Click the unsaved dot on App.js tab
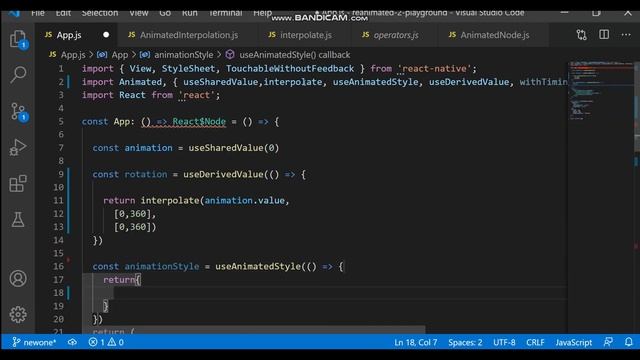The width and height of the screenshot is (640, 360). (106, 35)
